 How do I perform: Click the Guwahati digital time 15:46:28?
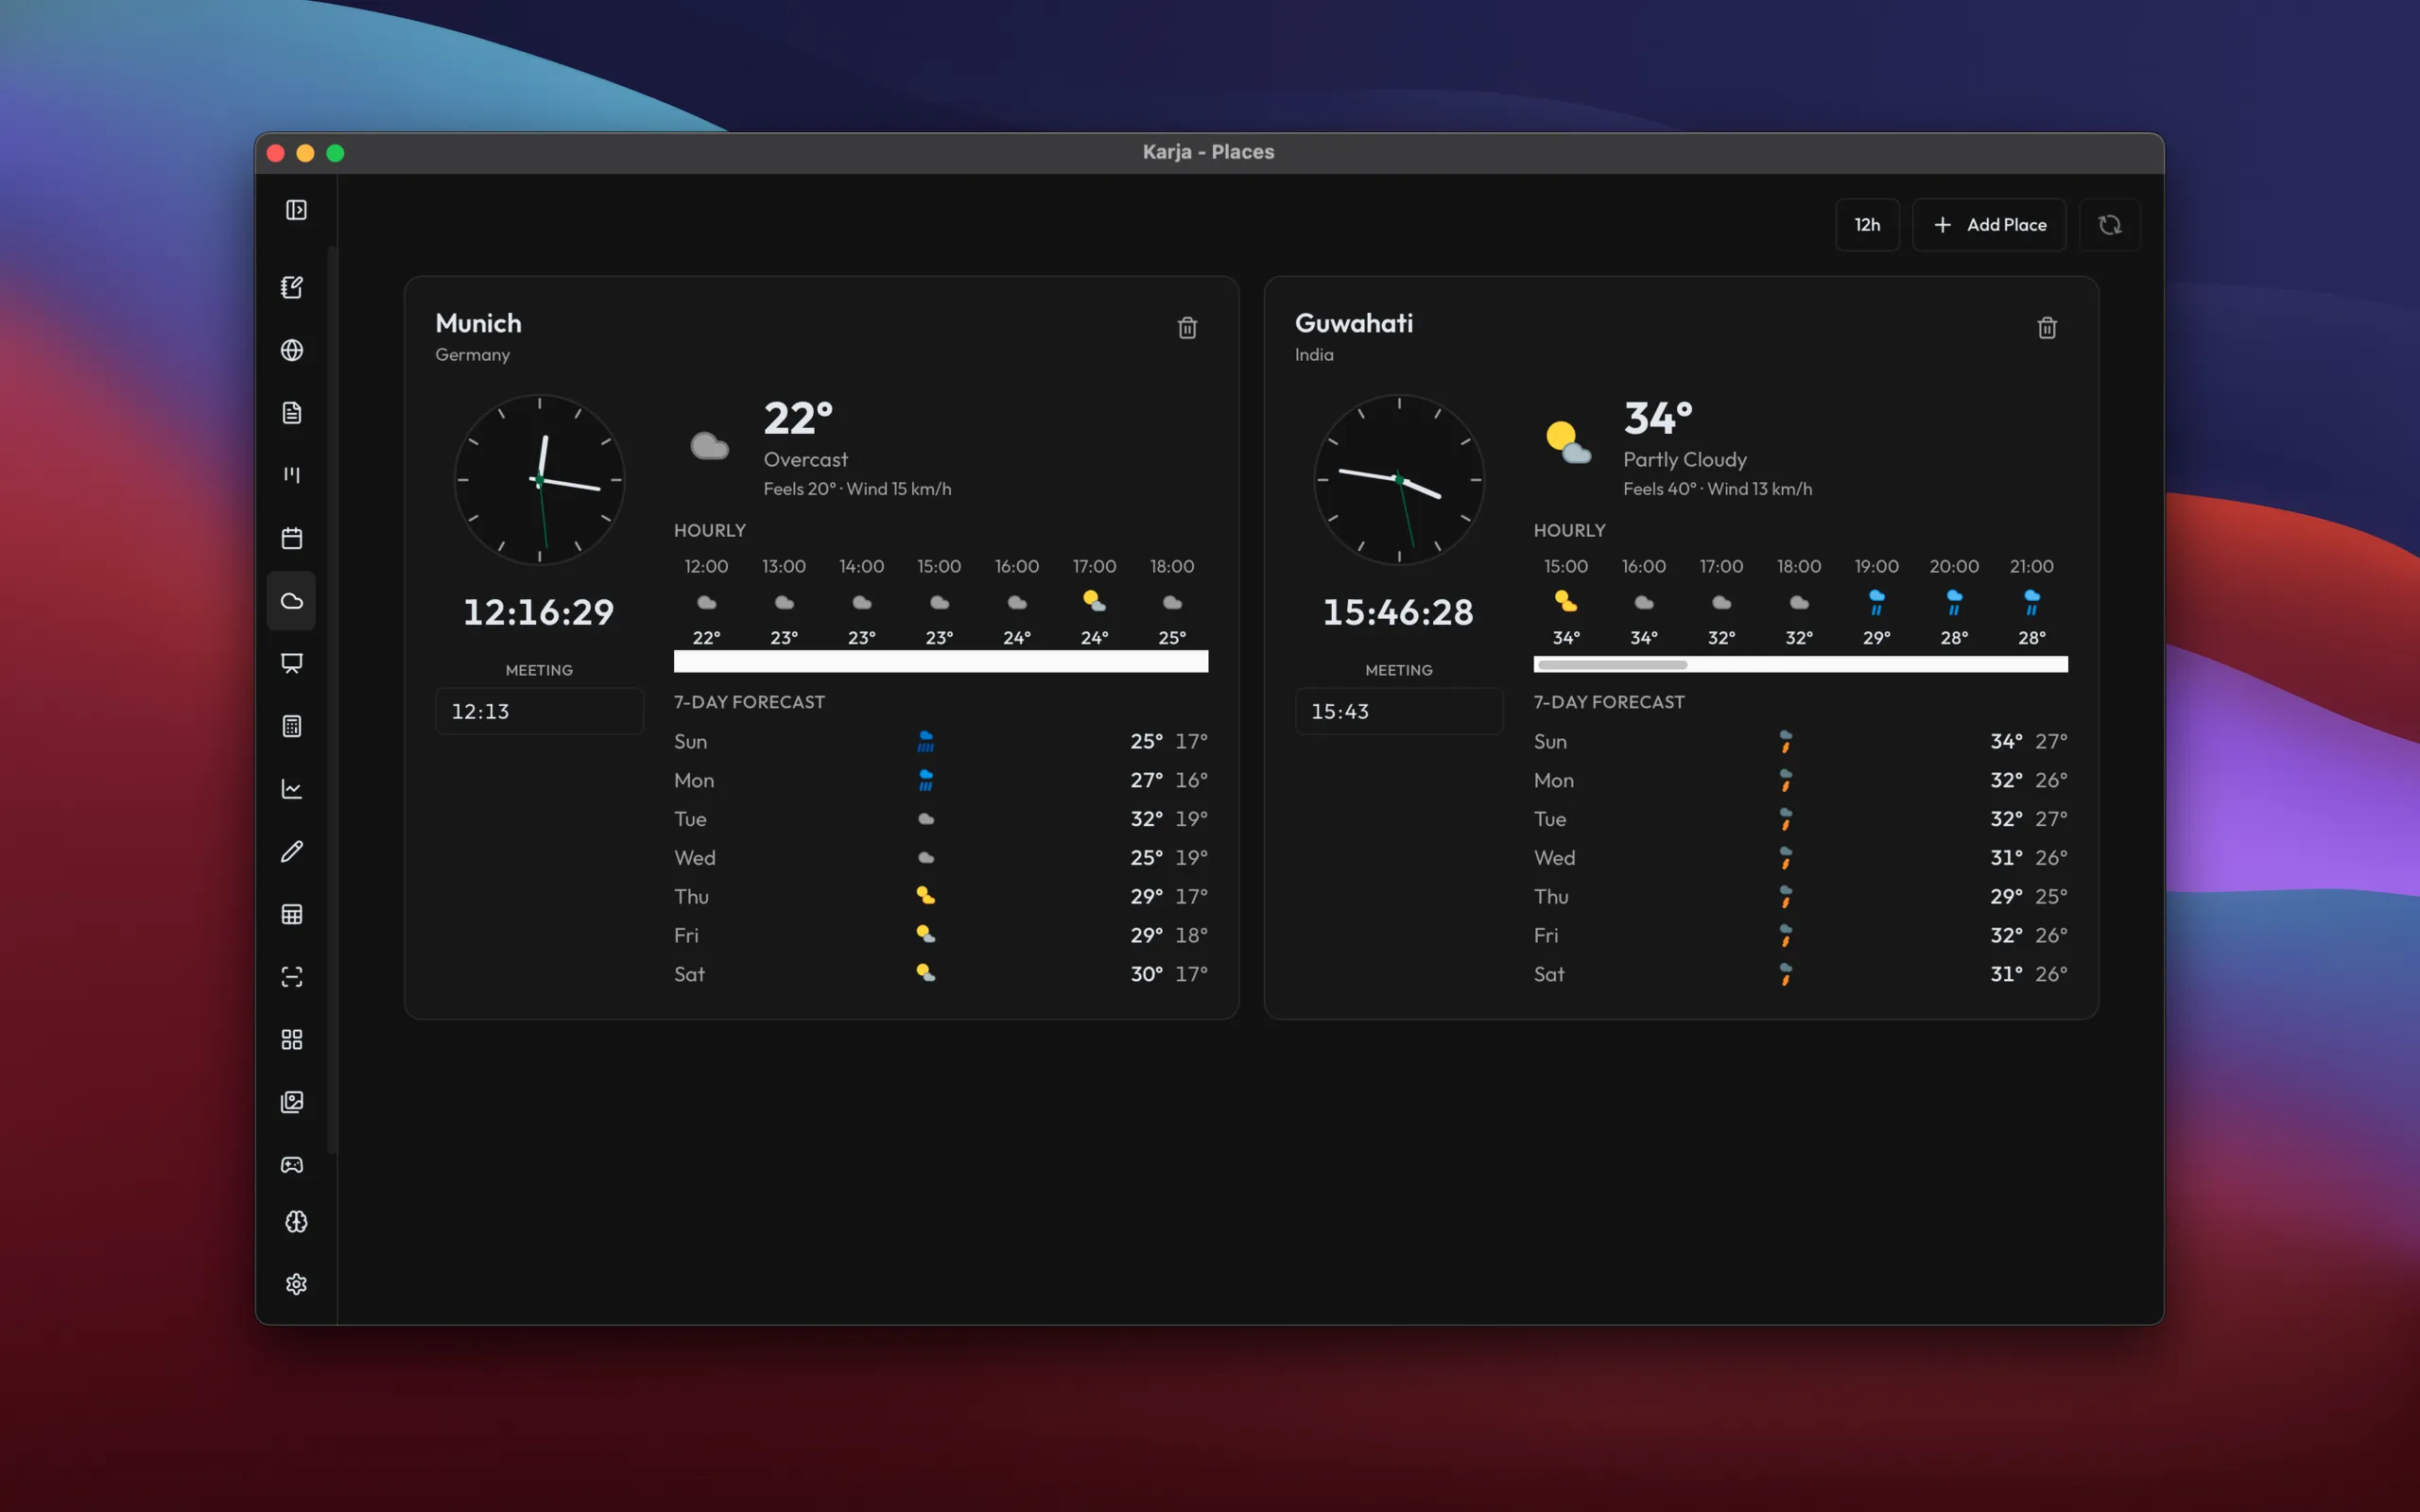(1398, 612)
